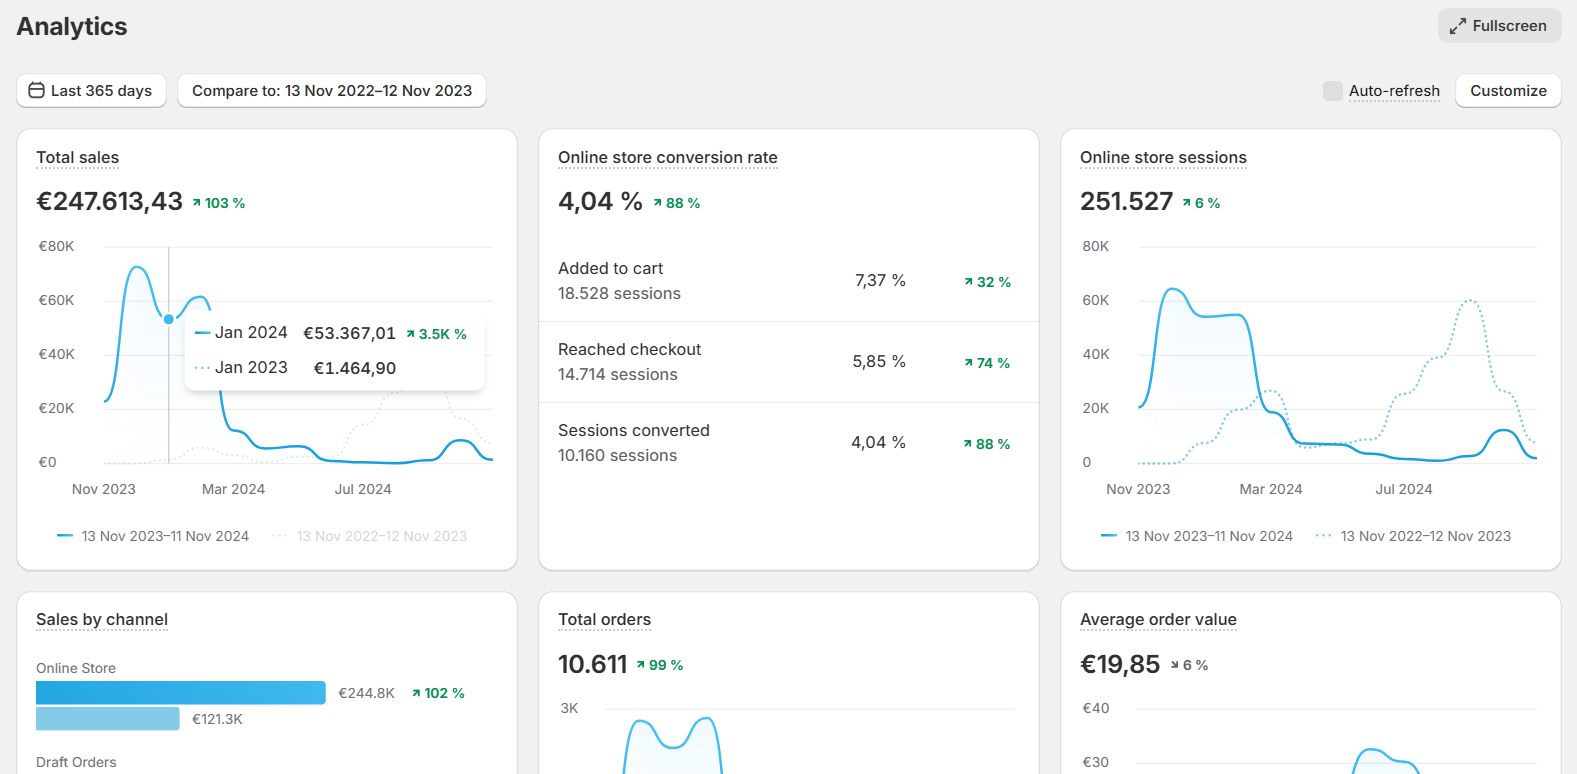This screenshot has width=1577, height=774.
Task: Click the Sessions converted 88 % arrow
Action: (968, 444)
